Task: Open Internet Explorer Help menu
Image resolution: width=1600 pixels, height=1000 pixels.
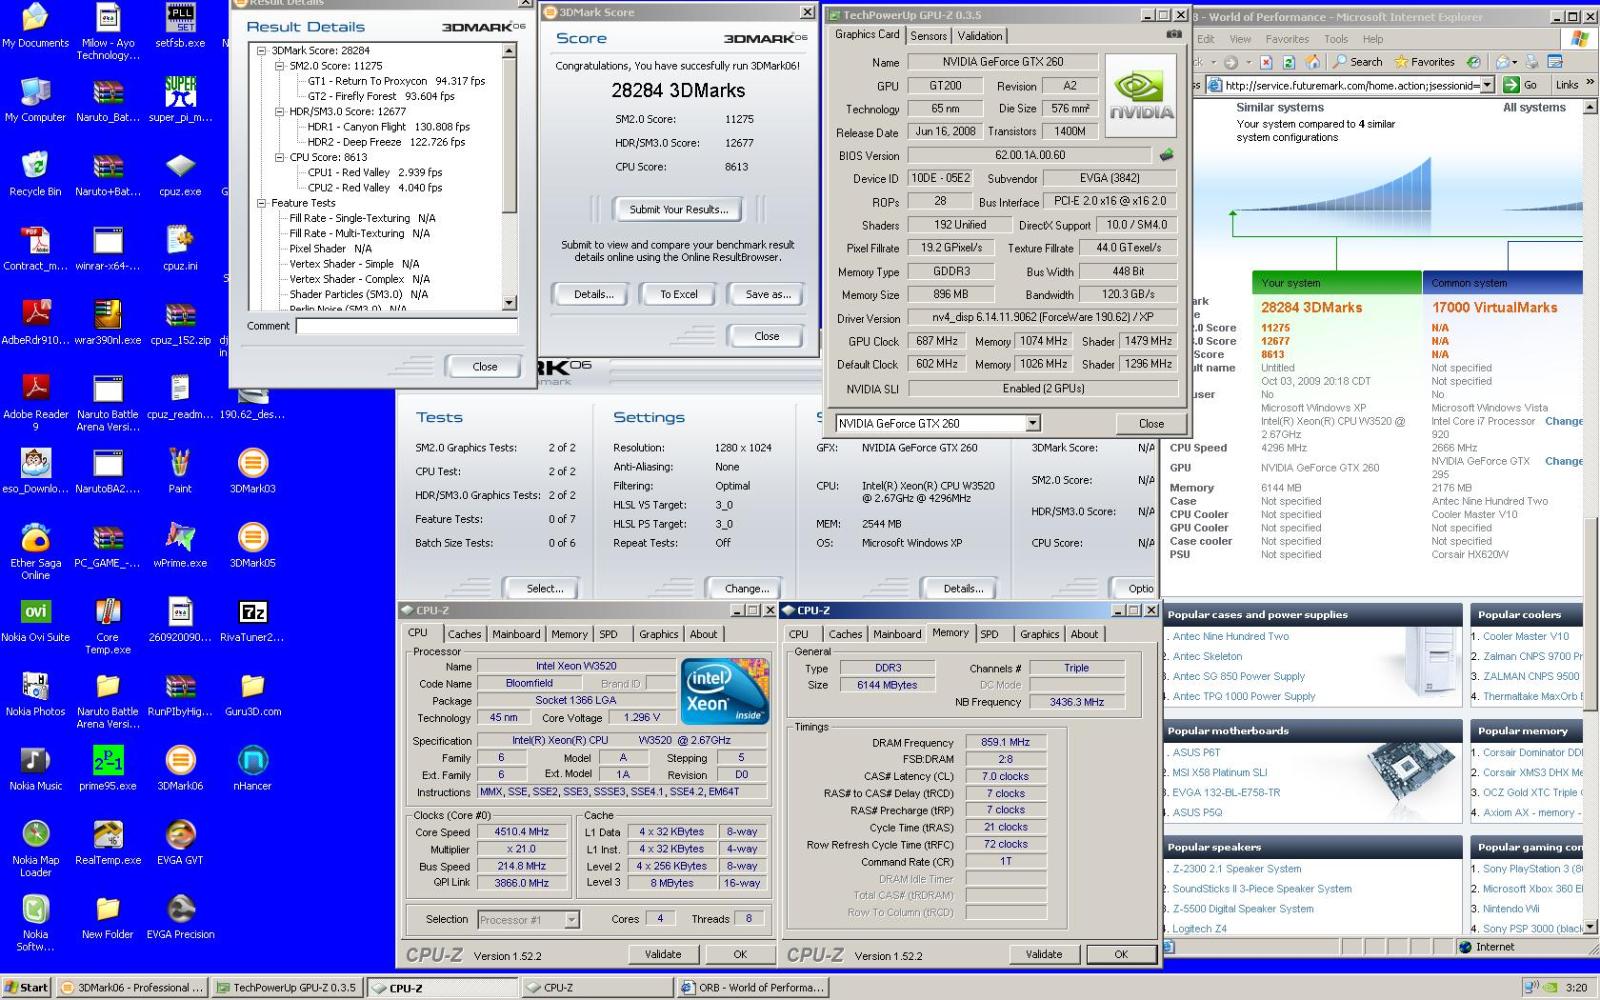Action: click(x=1372, y=39)
